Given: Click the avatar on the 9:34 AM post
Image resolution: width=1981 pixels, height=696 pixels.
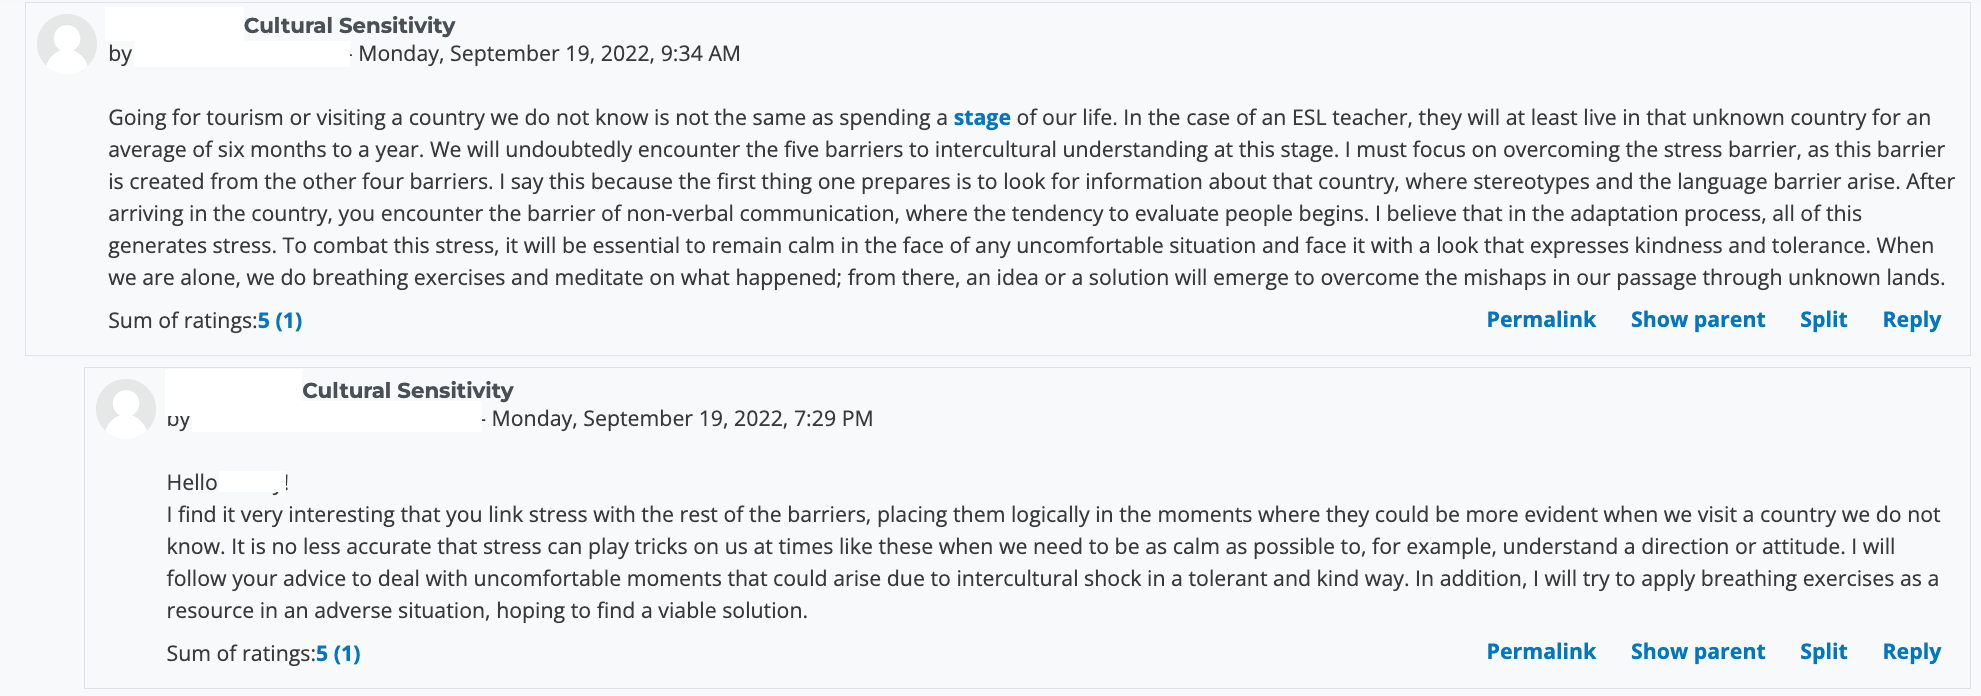Looking at the screenshot, I should 67,44.
